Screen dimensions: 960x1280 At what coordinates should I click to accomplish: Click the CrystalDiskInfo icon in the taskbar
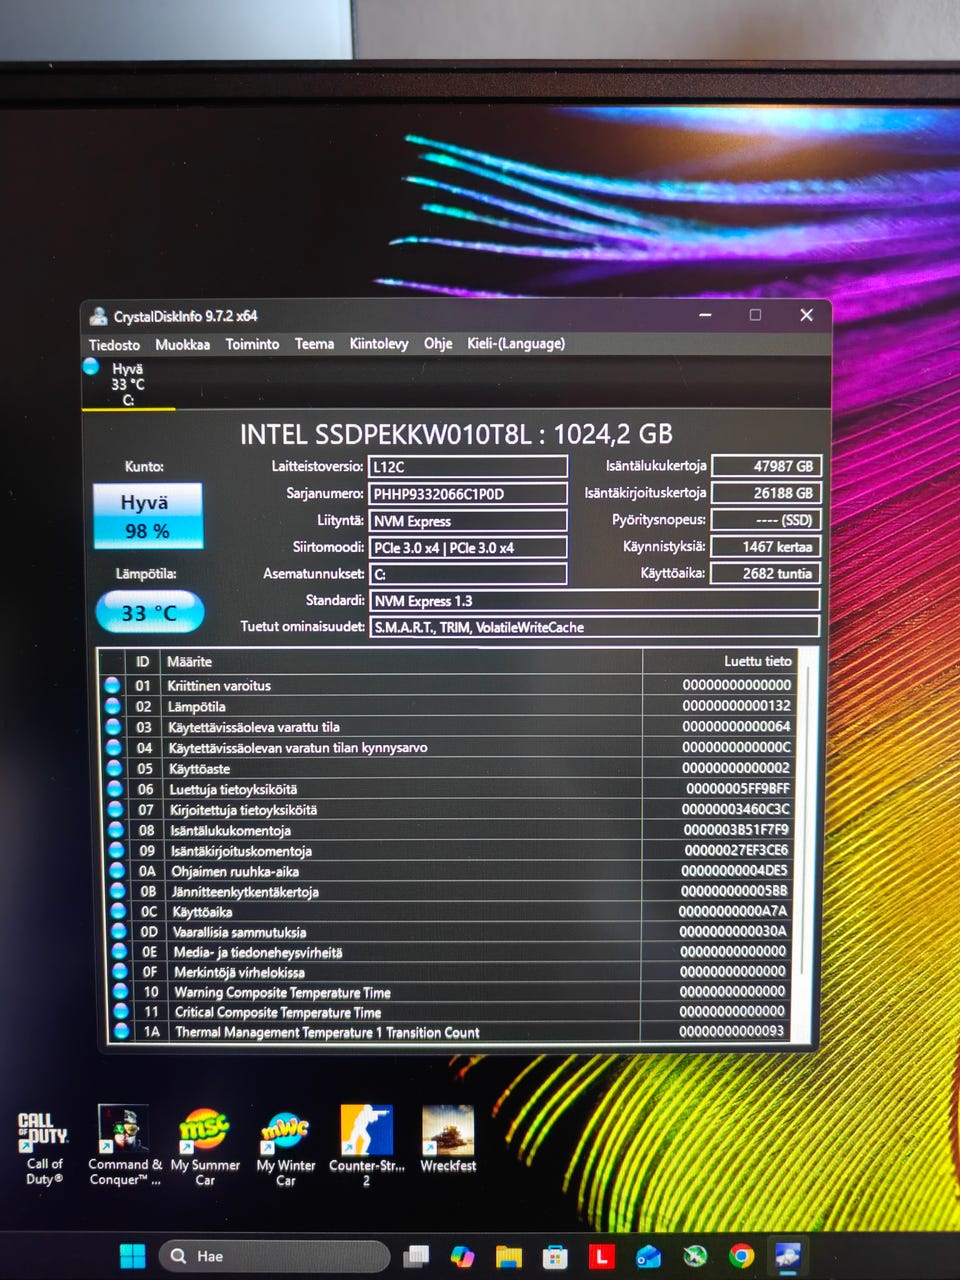[x=787, y=1256]
